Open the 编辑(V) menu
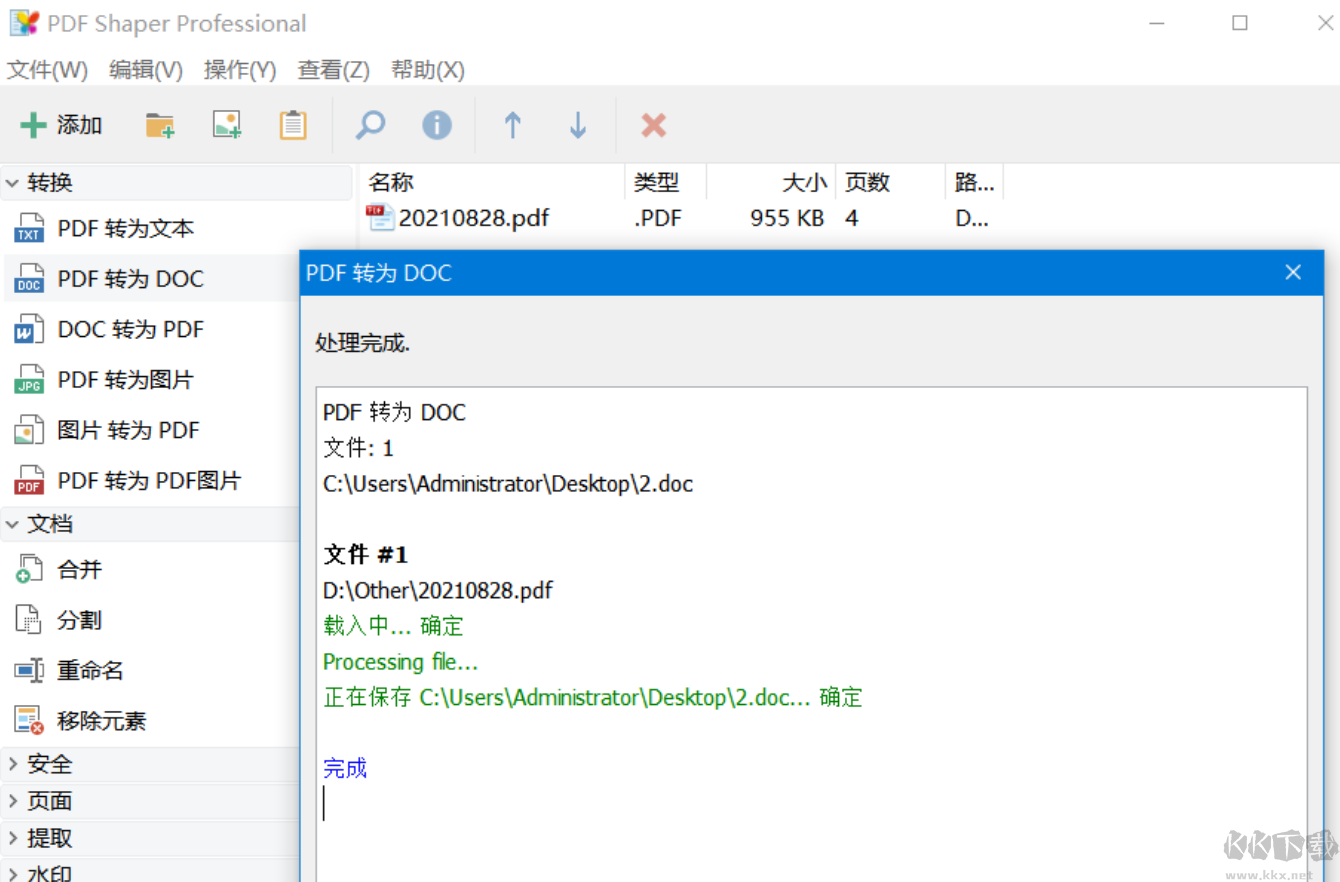Viewport: 1340px width, 882px height. pos(146,70)
